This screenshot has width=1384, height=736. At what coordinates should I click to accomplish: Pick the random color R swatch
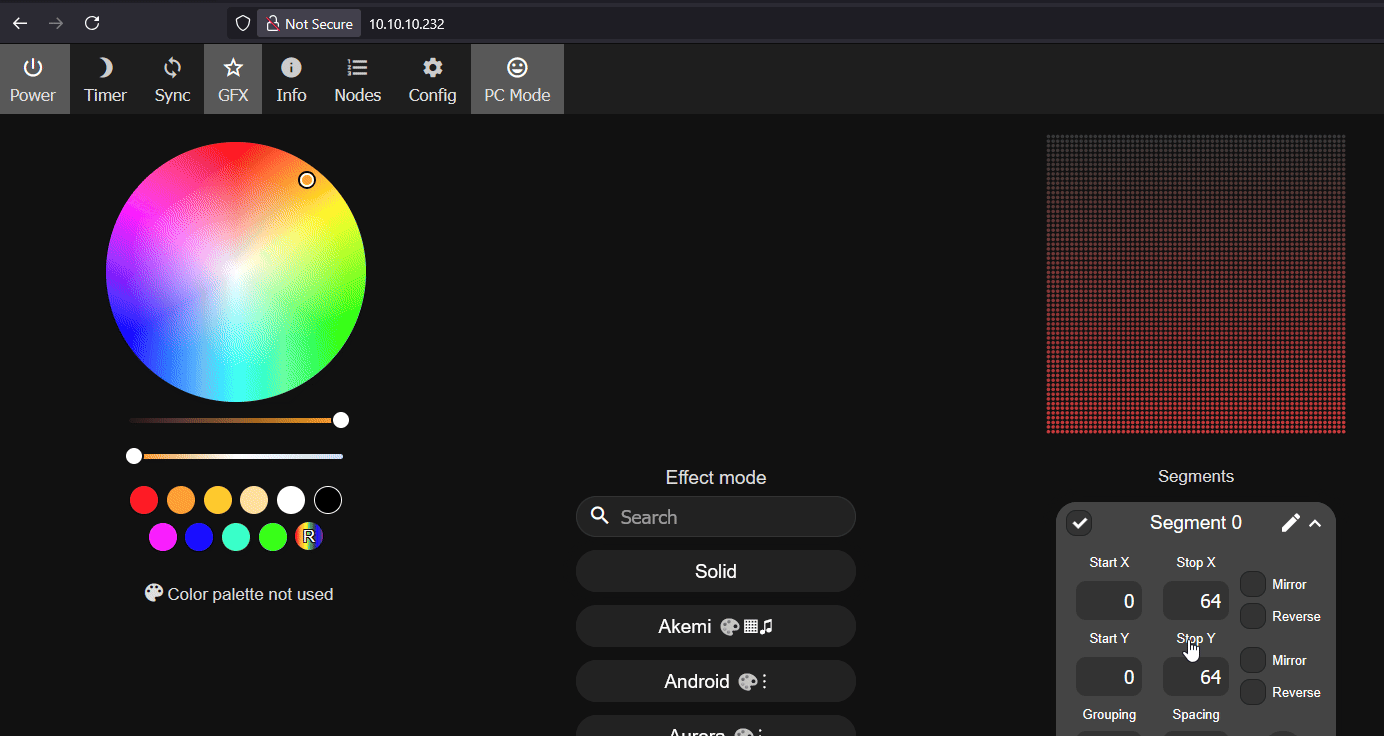pos(309,537)
